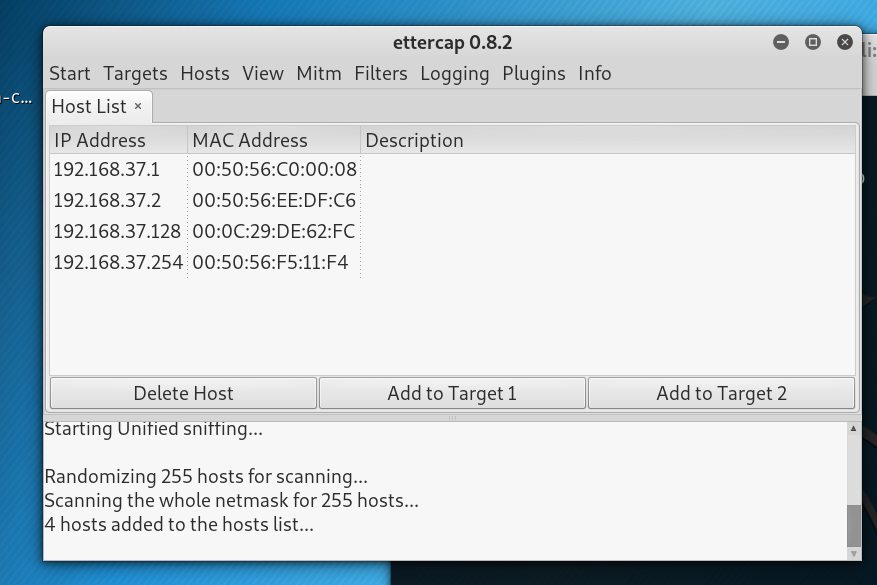
Task: Click MAC address 00:0C:29:DE:62:FC
Action: tap(274, 232)
